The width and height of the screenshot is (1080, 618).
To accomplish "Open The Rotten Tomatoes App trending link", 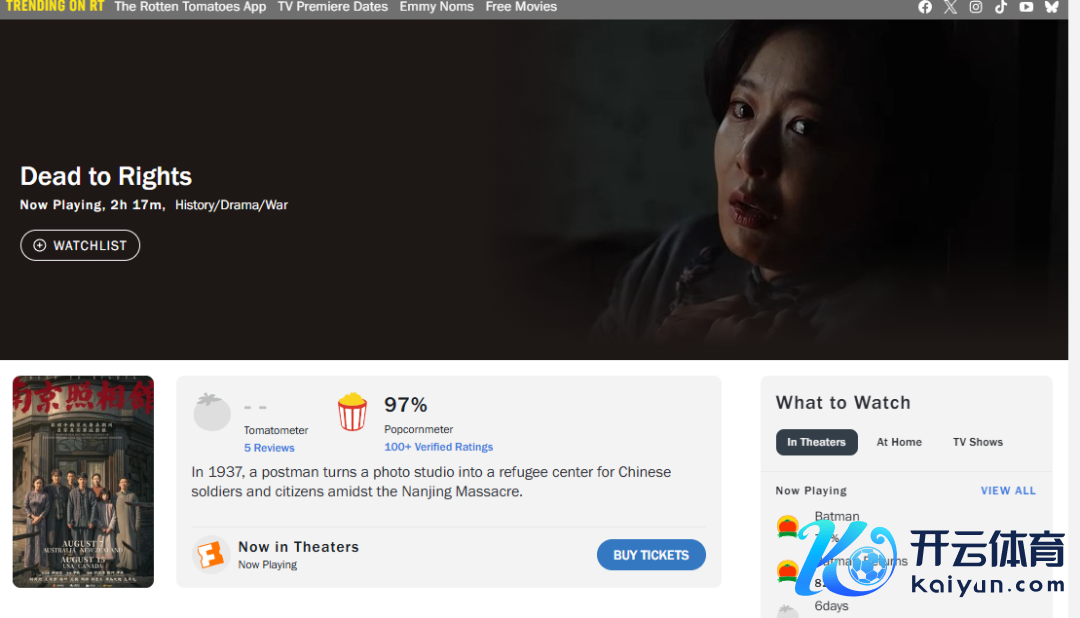I will [190, 7].
